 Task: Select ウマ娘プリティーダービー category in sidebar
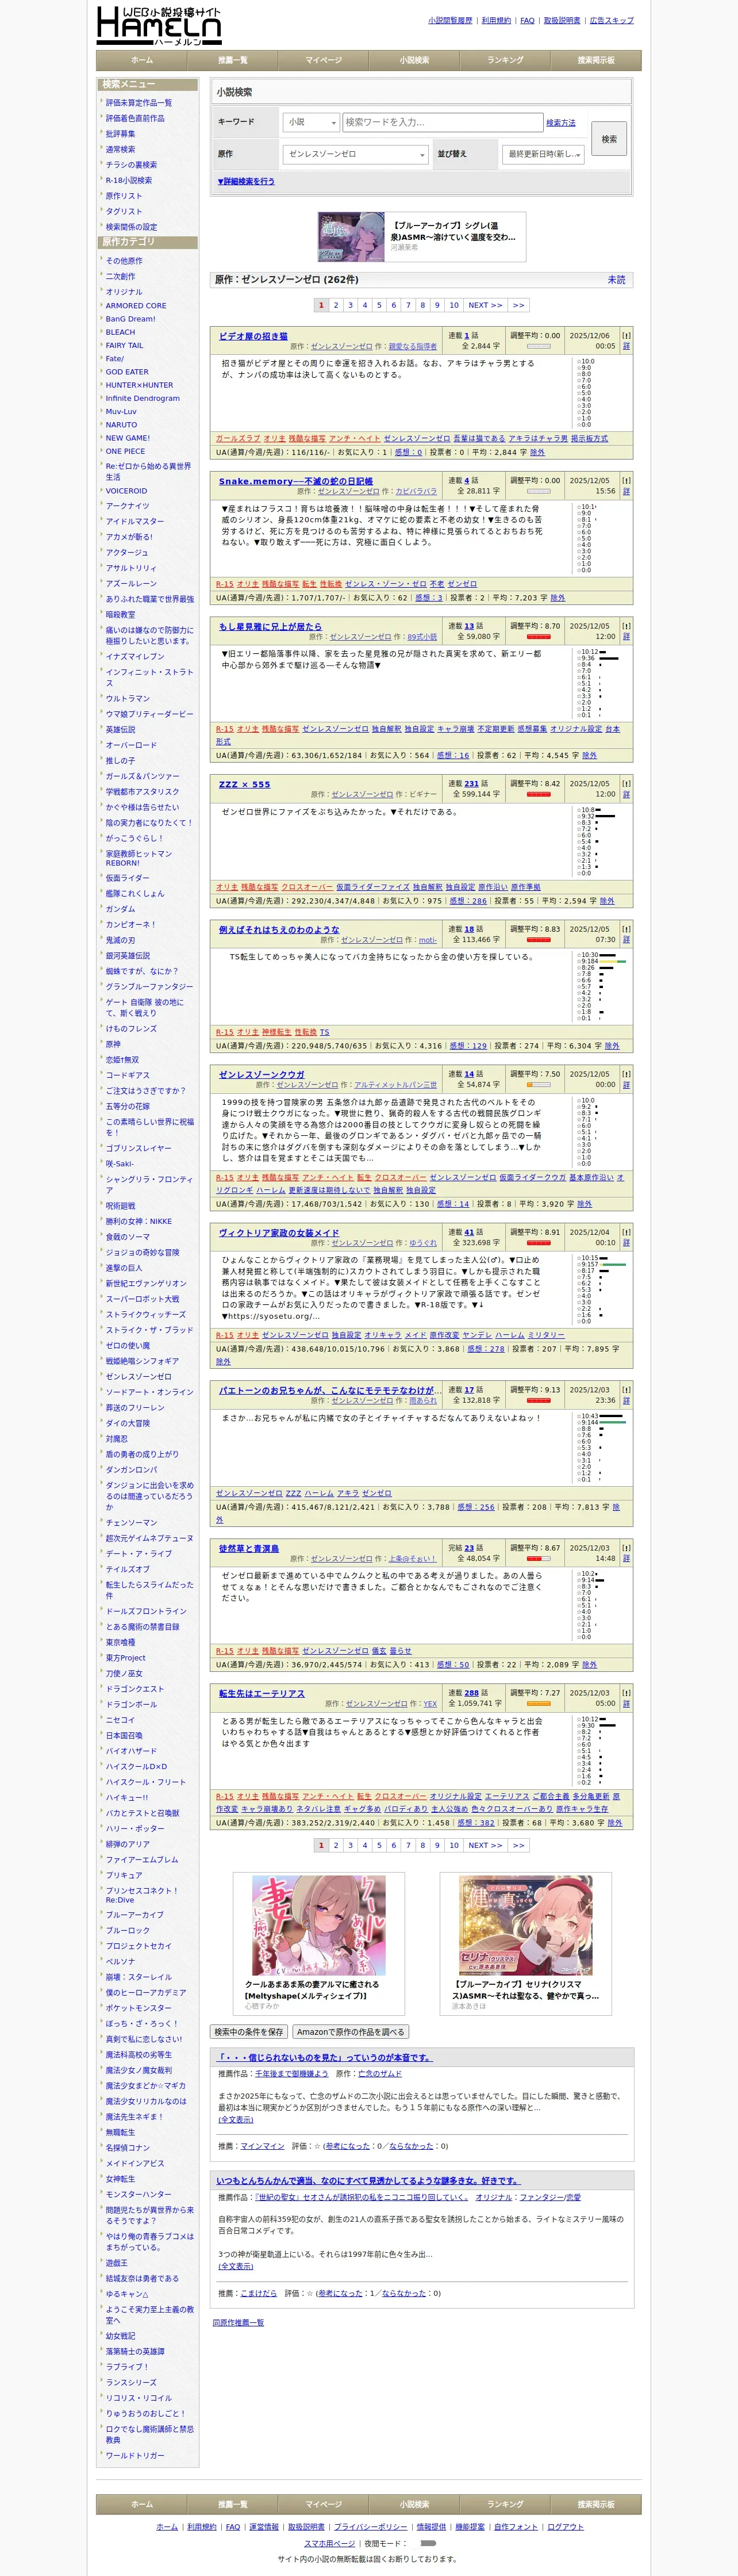coord(150,714)
